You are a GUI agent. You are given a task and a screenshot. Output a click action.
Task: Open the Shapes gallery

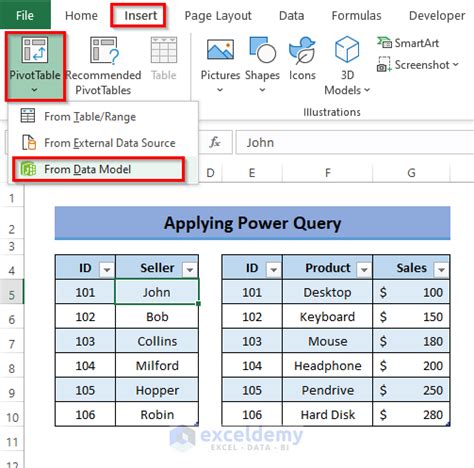click(x=262, y=66)
